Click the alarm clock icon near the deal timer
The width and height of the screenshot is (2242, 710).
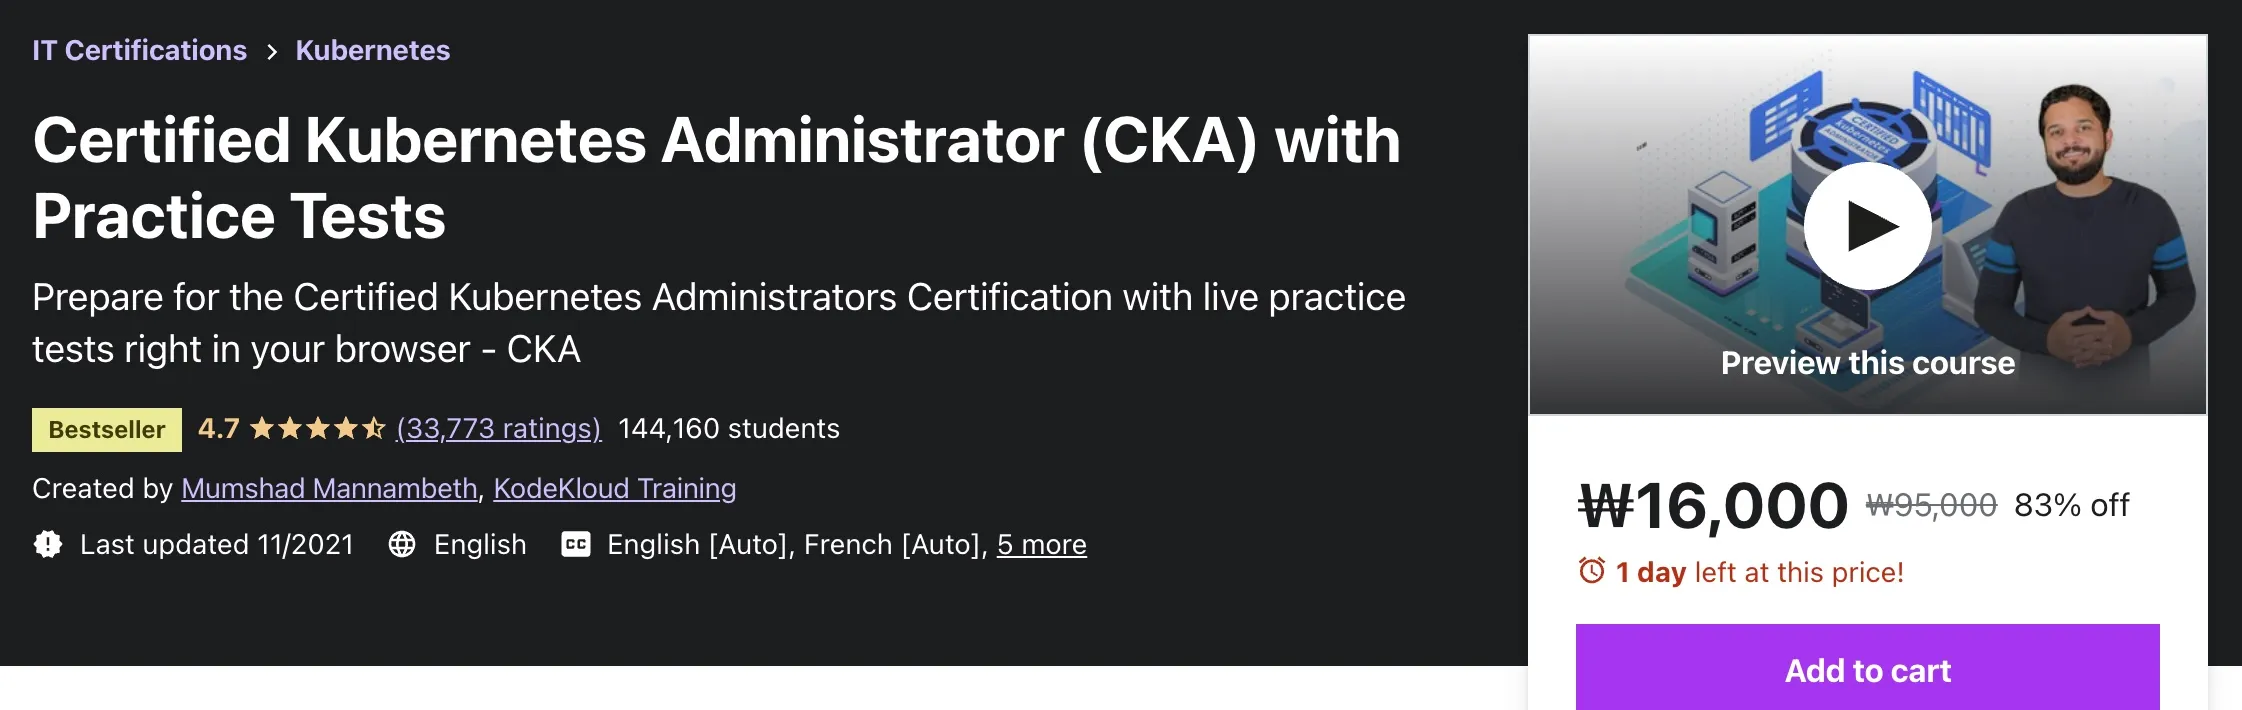pyautogui.click(x=1590, y=572)
